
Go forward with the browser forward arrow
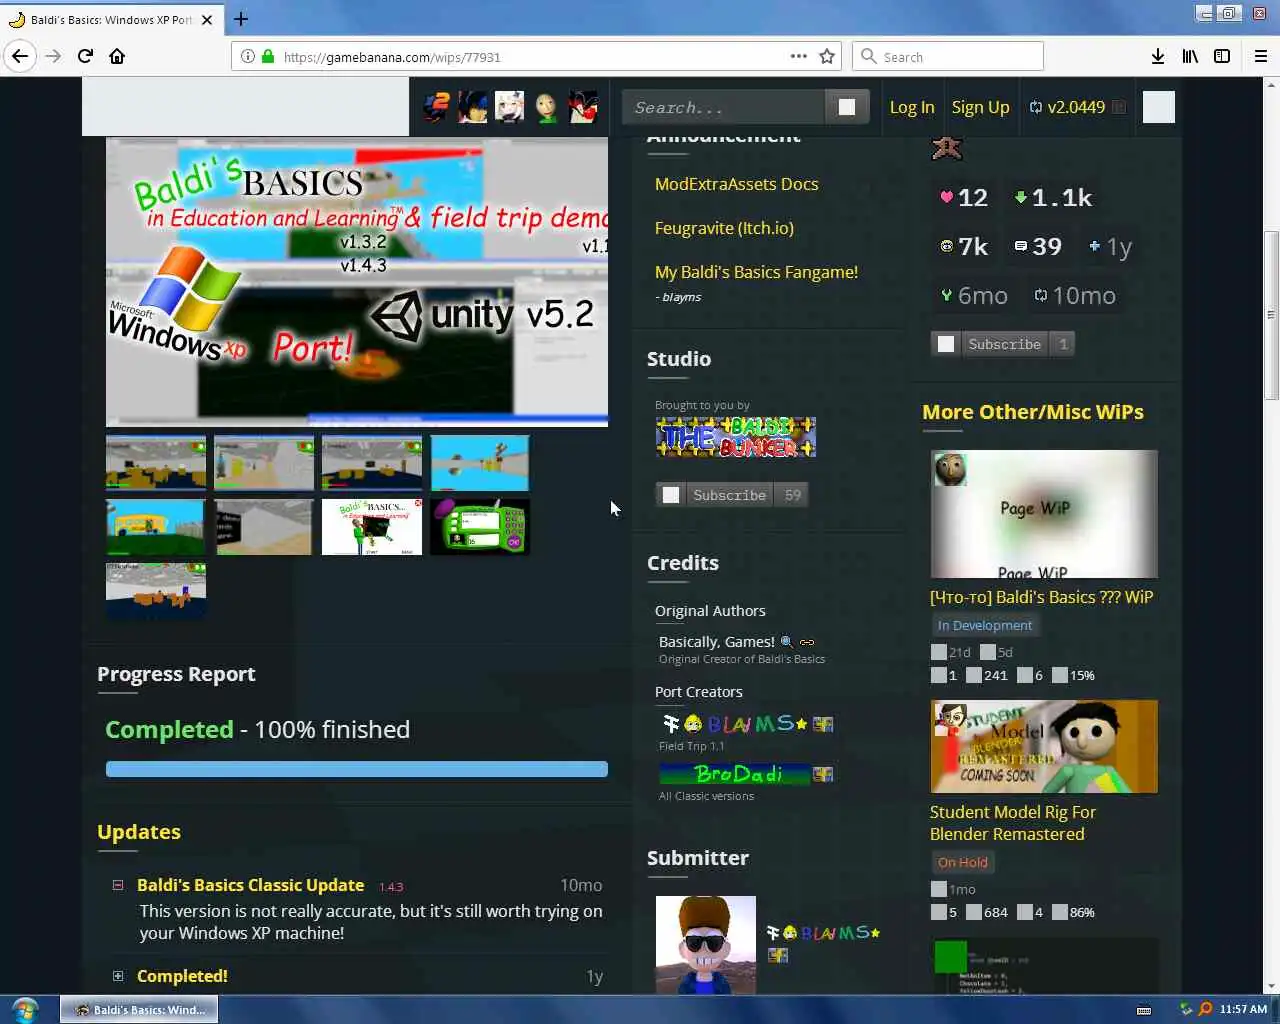coord(53,56)
